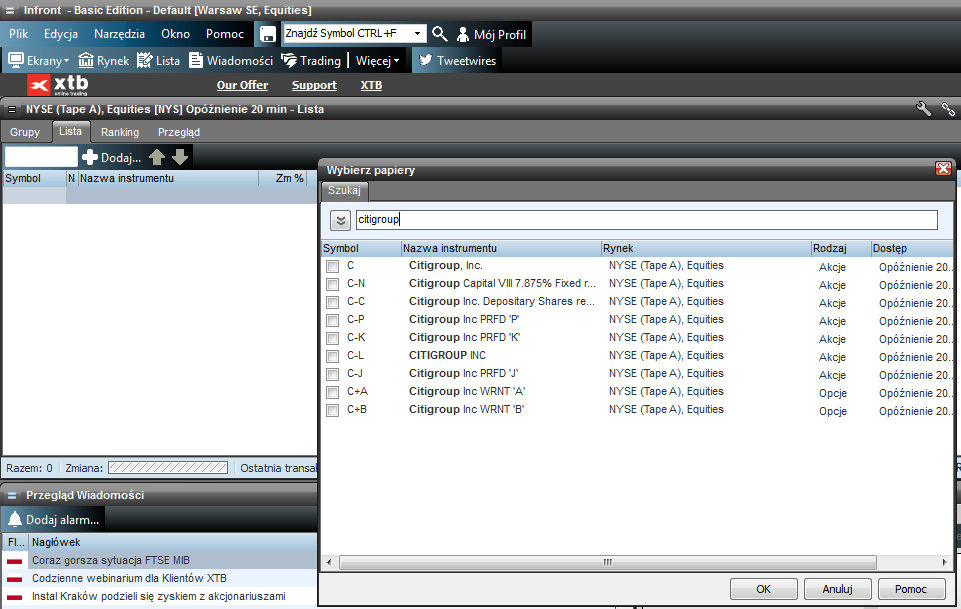Image resolution: width=961 pixels, height=609 pixels.
Task: Click the chain link icon in the NYSE window
Action: pyautogui.click(x=948, y=109)
